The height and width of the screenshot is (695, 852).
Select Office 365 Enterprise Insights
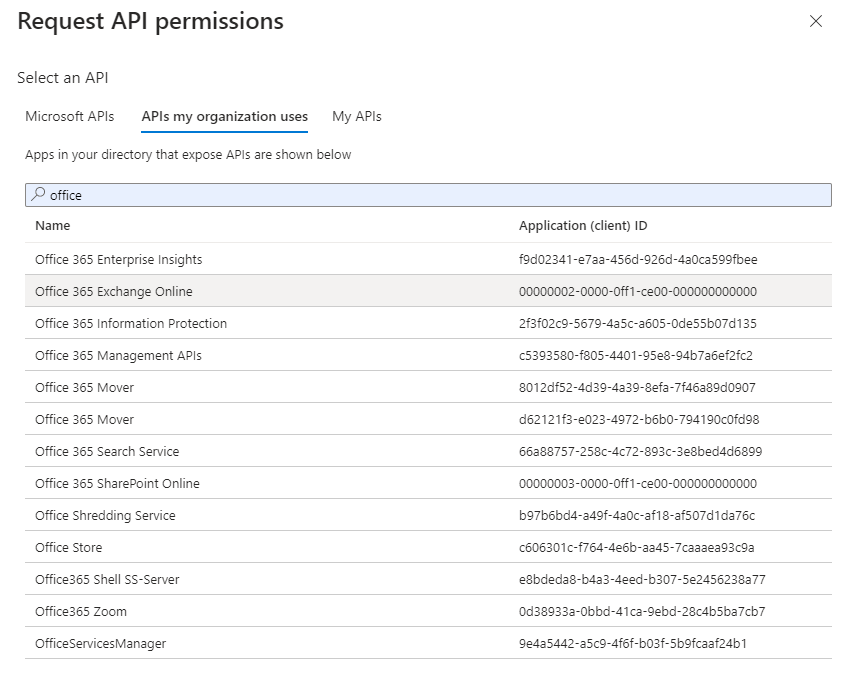click(x=428, y=259)
